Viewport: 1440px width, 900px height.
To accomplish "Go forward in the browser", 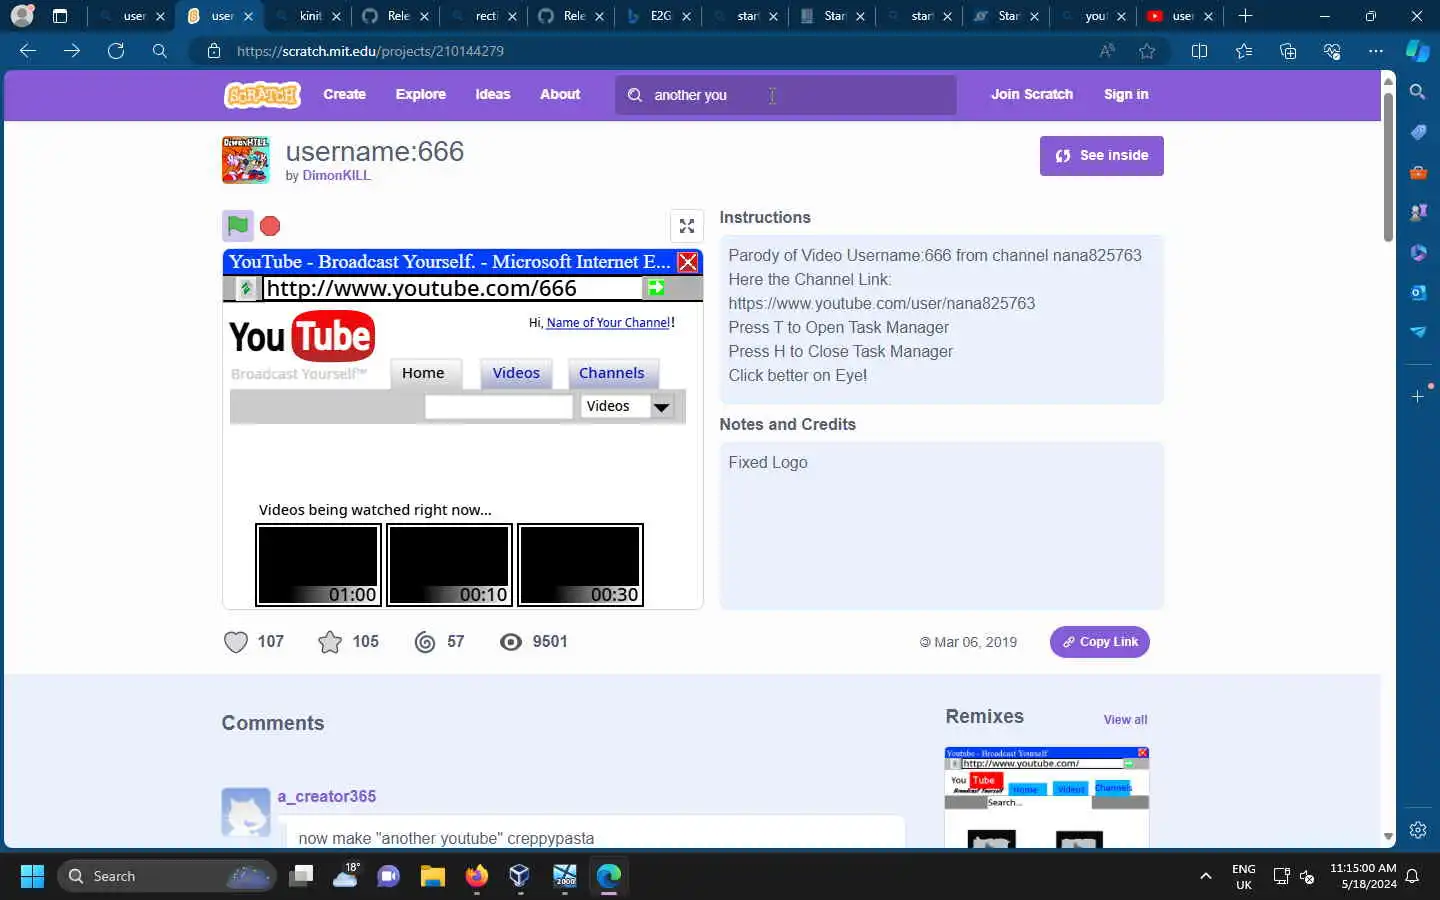I will (x=72, y=51).
